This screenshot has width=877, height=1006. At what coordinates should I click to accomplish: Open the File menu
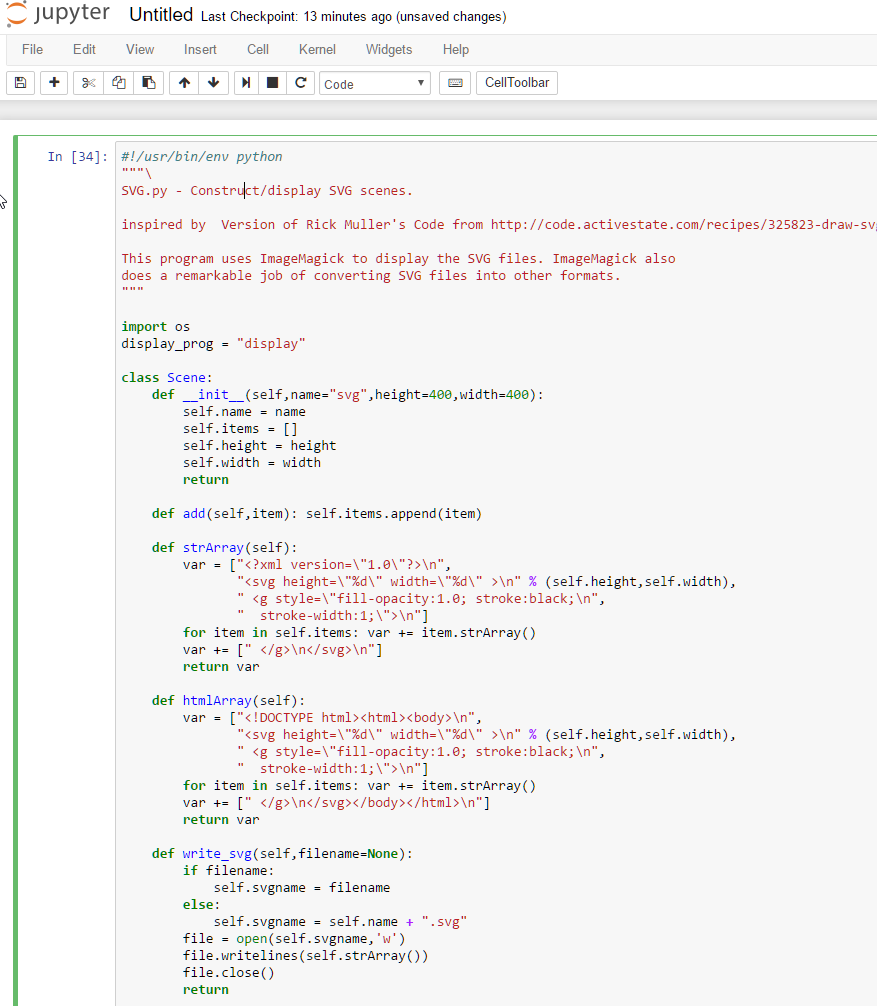pos(32,49)
